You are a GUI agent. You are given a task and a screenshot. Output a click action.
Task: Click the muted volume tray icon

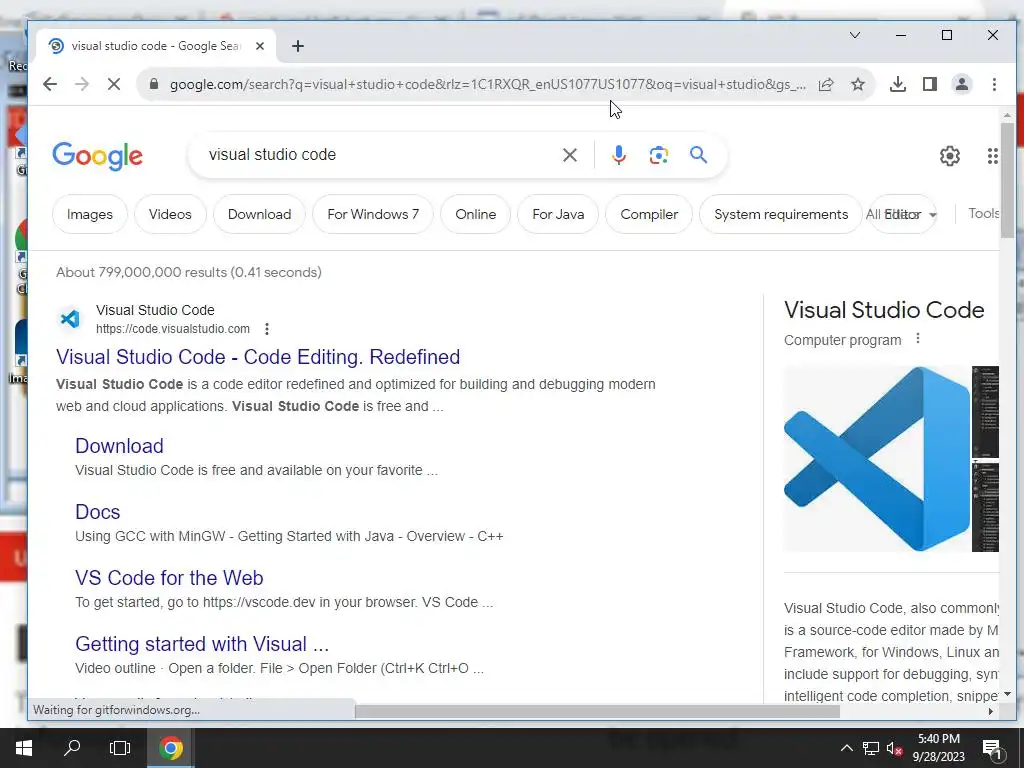coord(894,748)
